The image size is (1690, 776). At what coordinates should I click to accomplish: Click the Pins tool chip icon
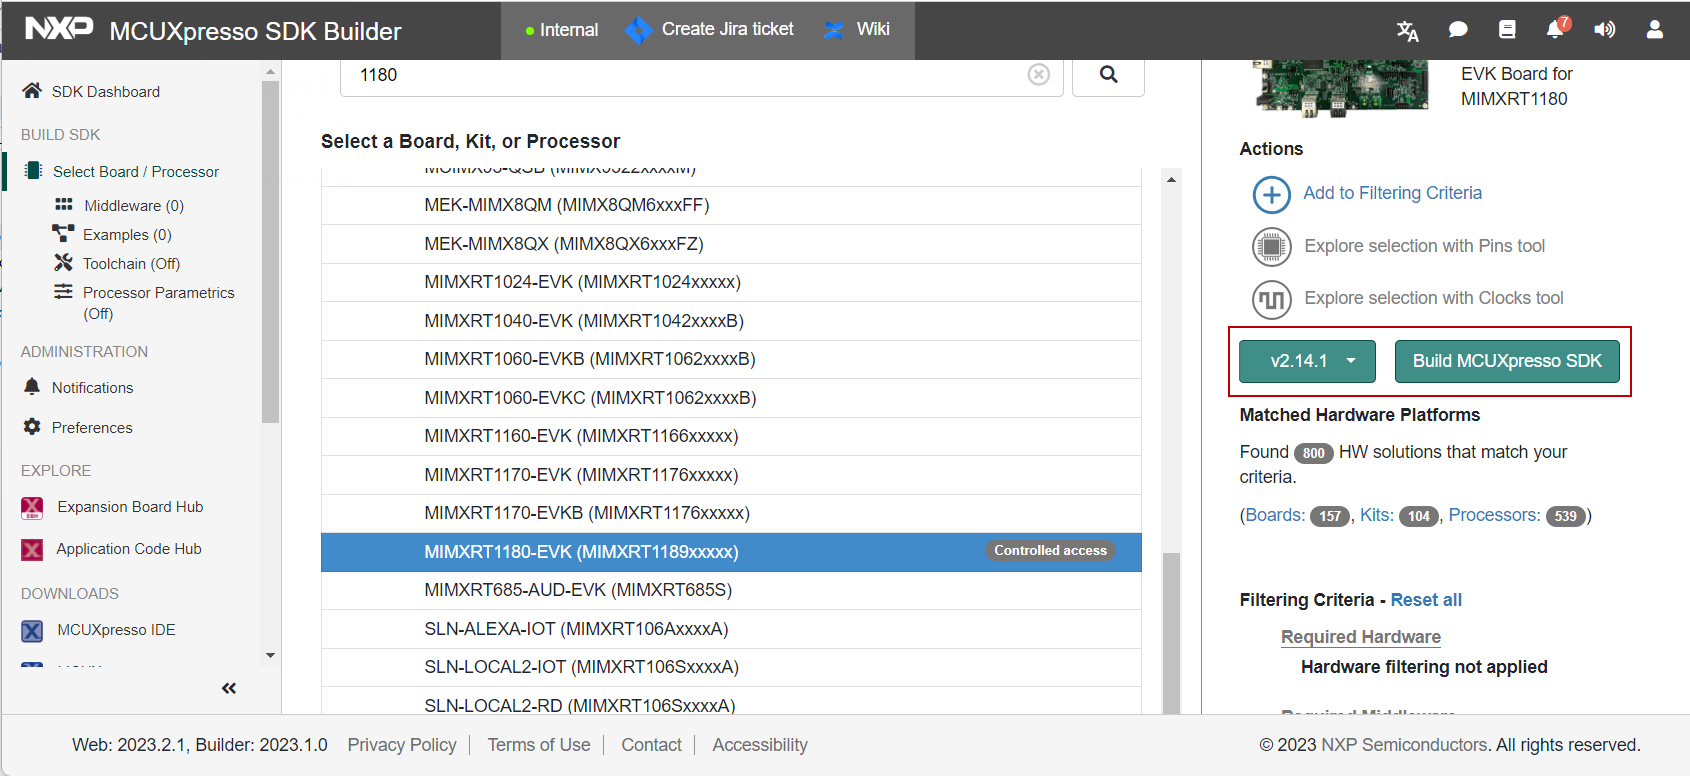(1271, 246)
